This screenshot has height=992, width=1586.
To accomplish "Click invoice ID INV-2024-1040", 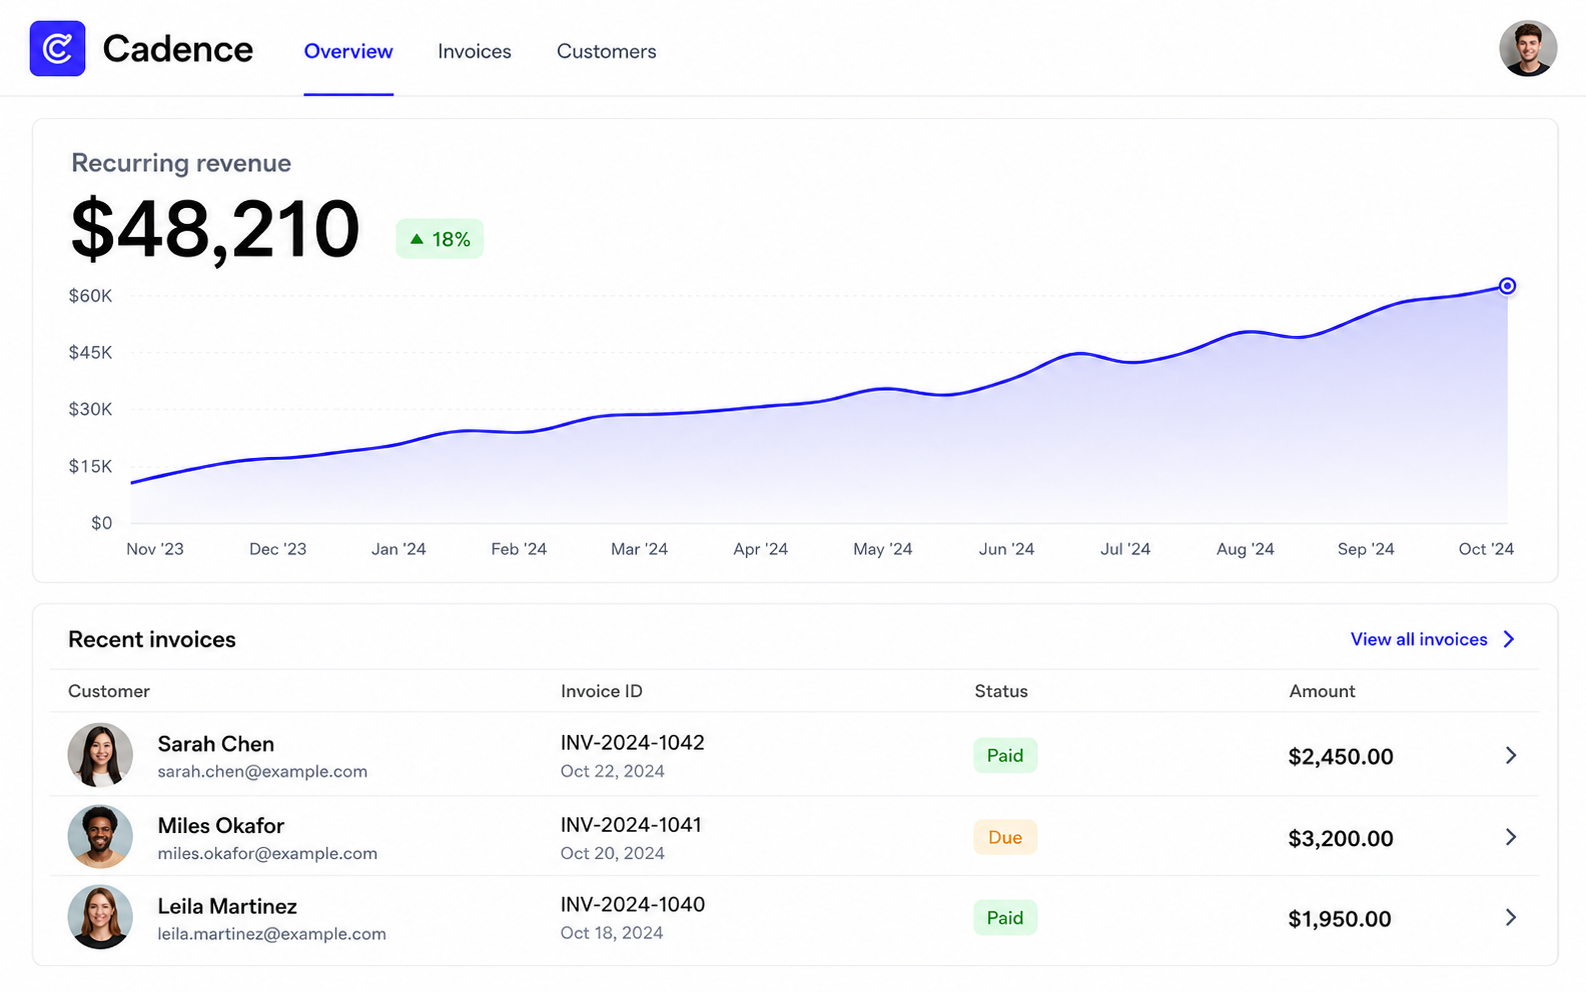I will pos(632,904).
